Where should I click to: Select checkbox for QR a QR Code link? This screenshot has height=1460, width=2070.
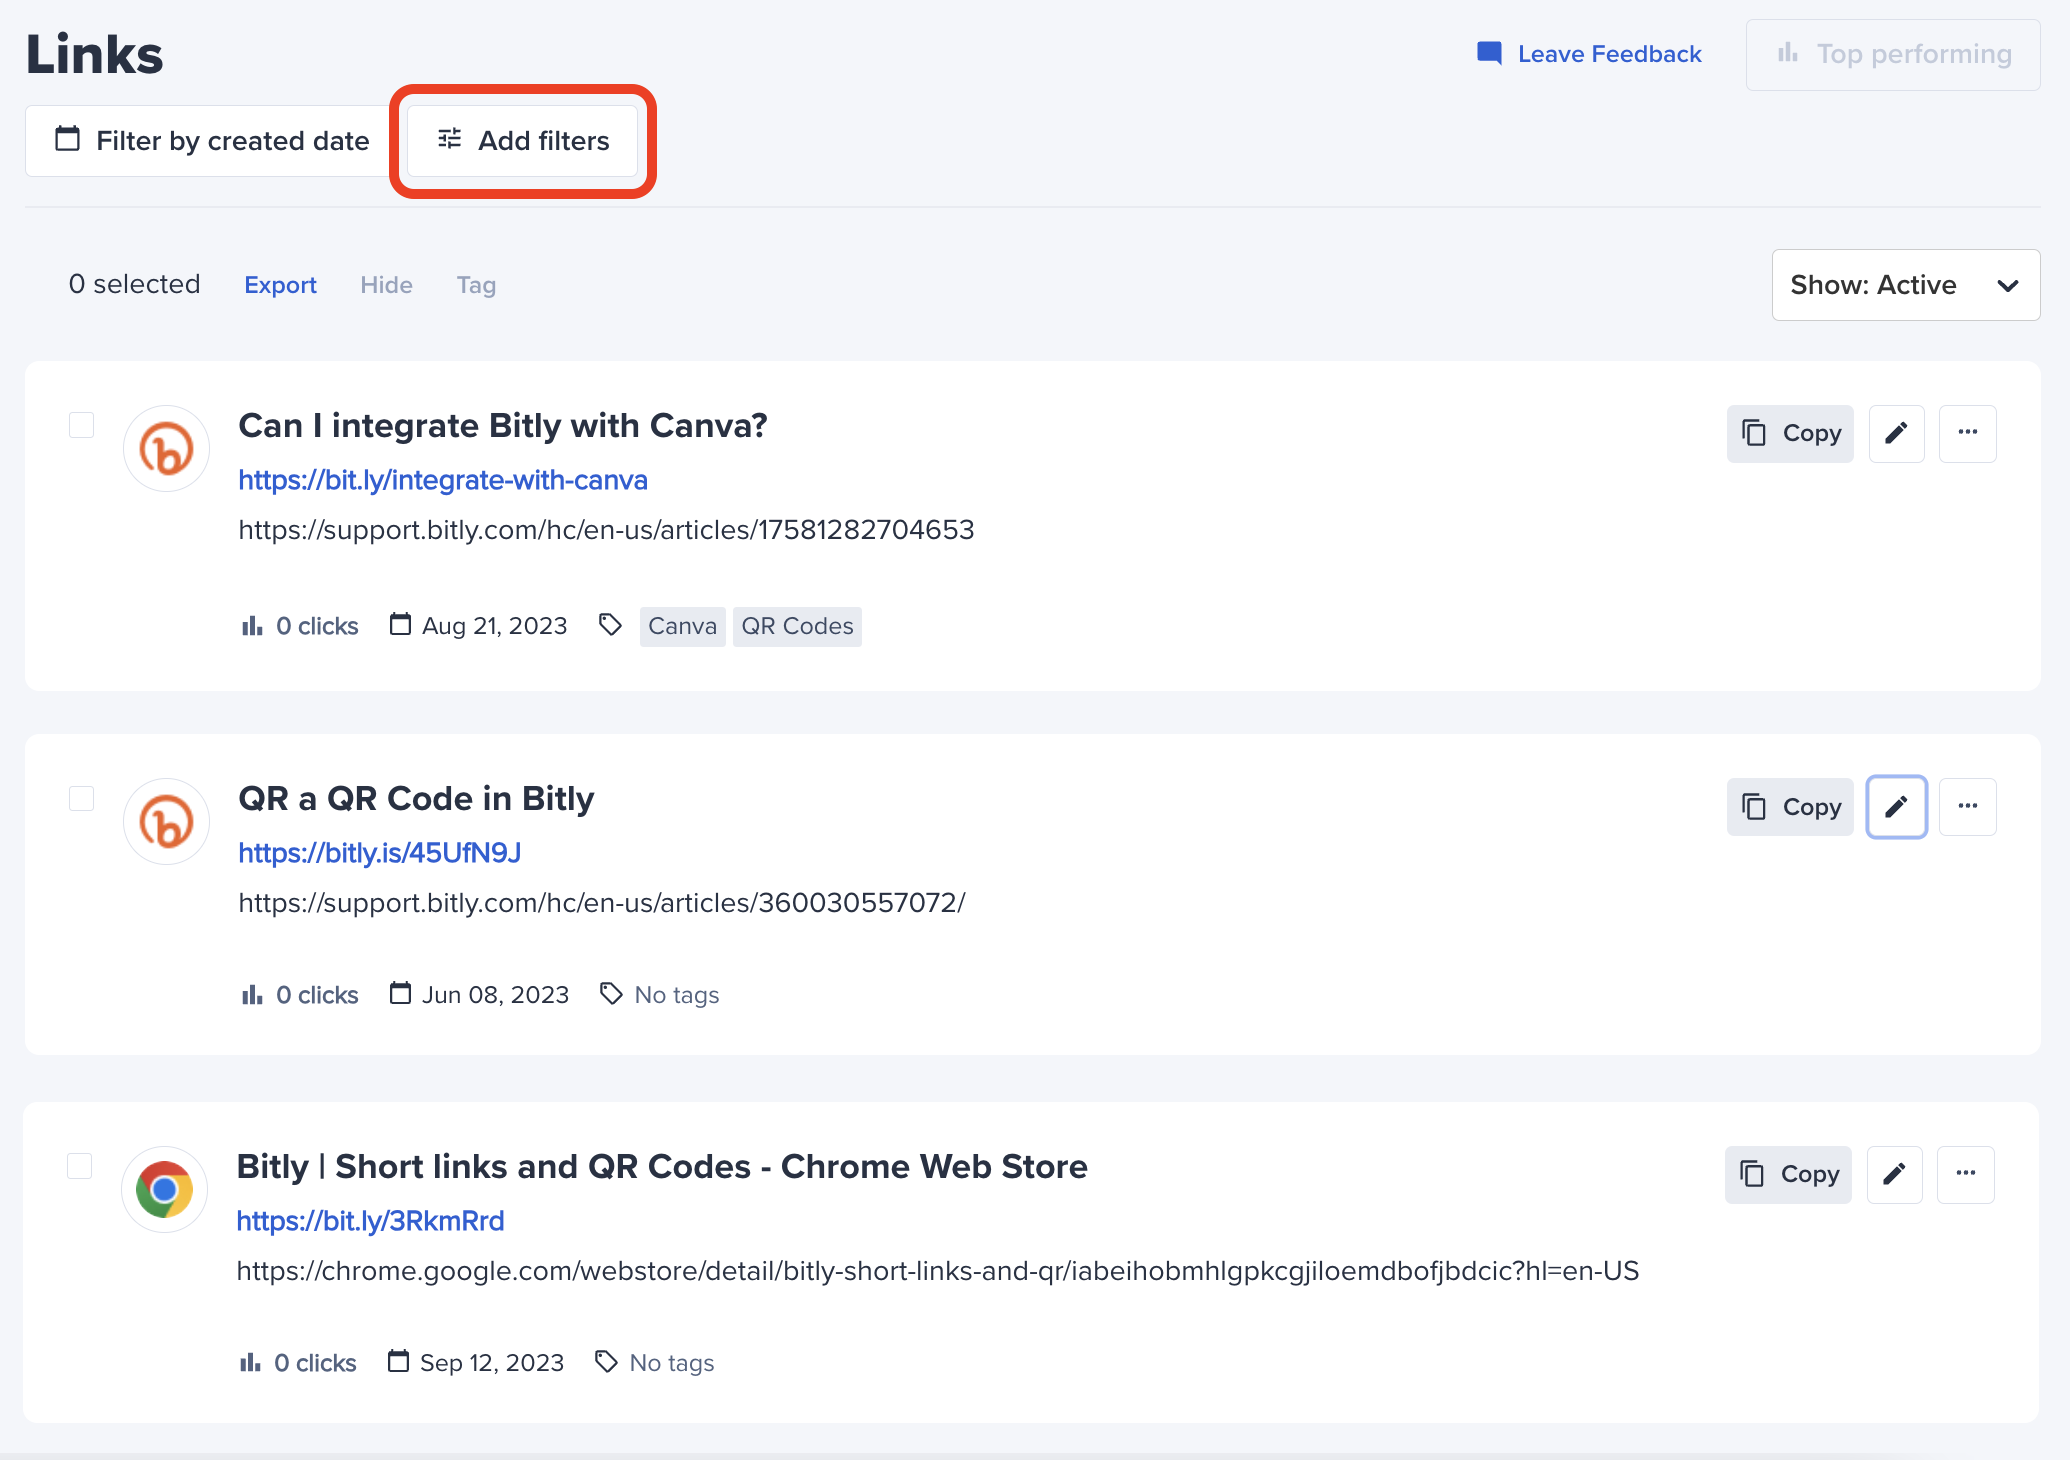point(81,798)
